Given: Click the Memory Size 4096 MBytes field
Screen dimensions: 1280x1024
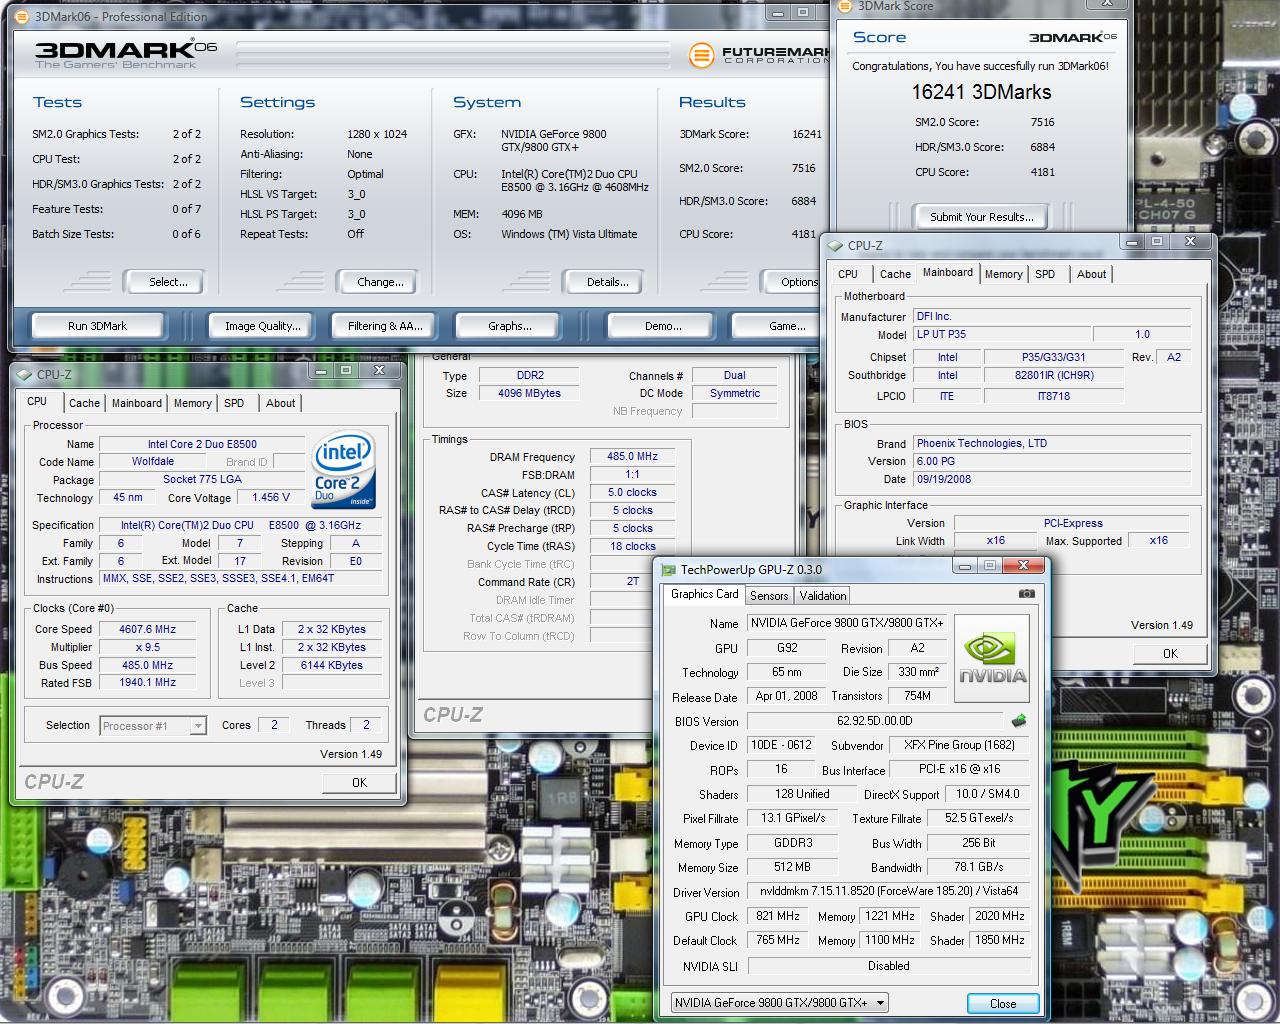Looking at the screenshot, I should click(x=530, y=393).
